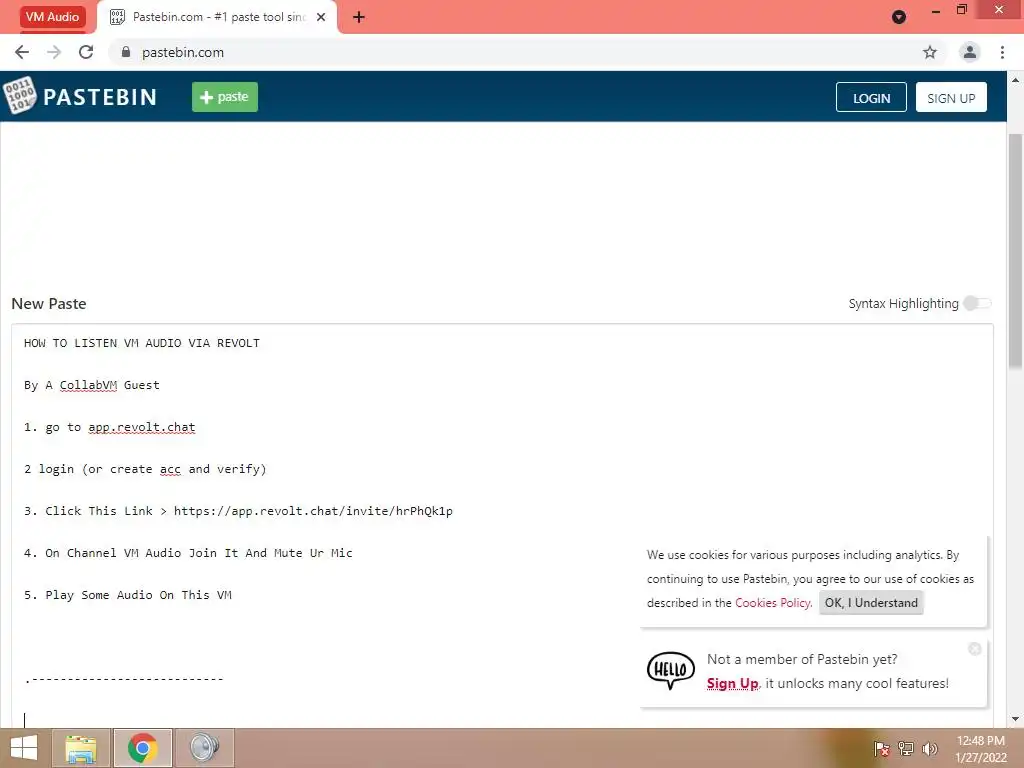Click the 'HOW TO LISTEN VM AUDIO VIA REVOLT' line
This screenshot has height=768, width=1024.
click(142, 343)
